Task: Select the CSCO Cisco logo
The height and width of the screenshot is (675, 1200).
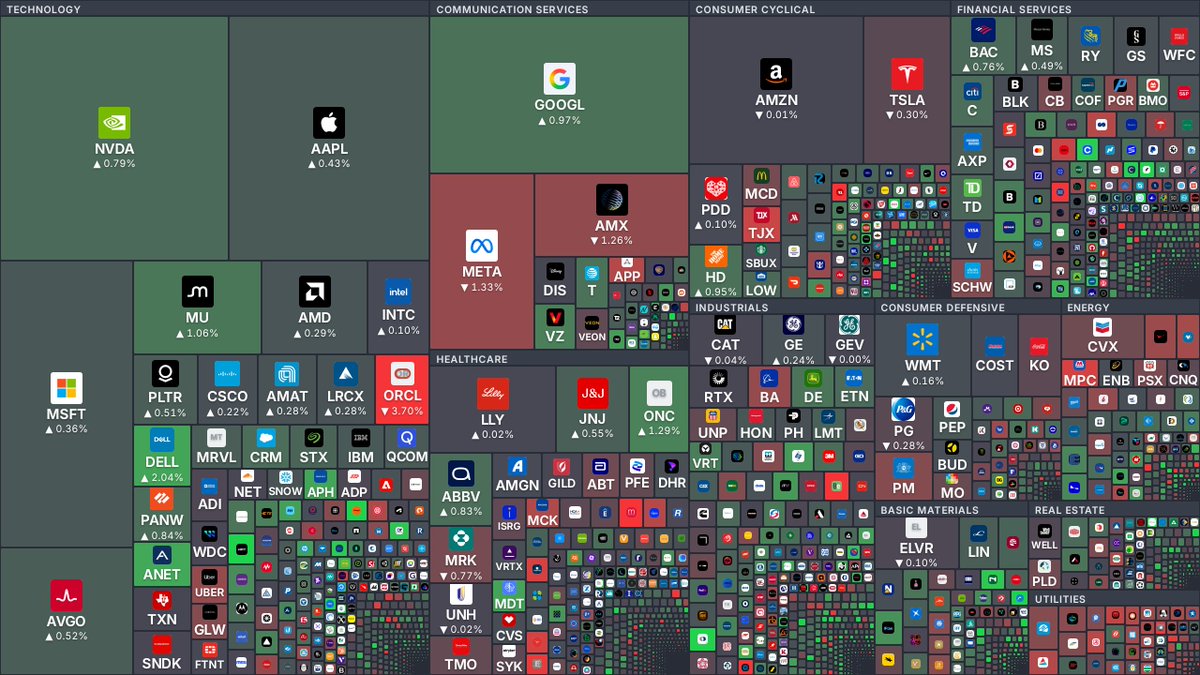Action: pos(227,374)
